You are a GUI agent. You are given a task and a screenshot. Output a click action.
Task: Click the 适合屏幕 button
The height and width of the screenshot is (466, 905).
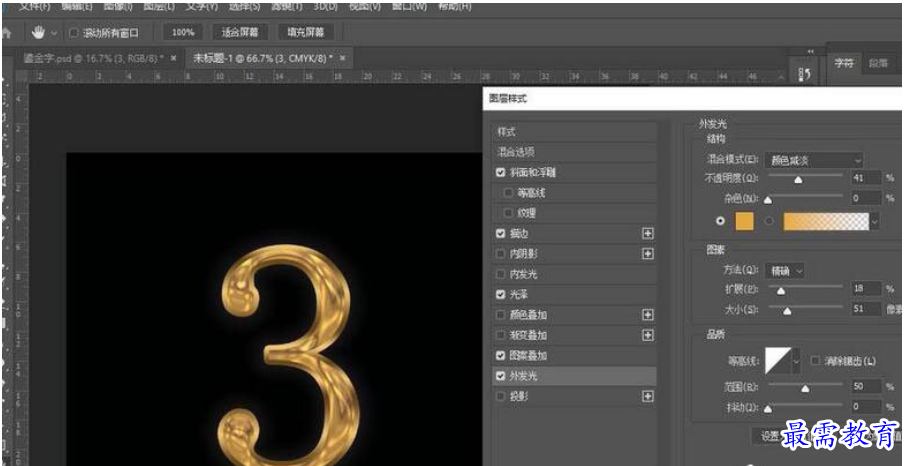point(240,32)
